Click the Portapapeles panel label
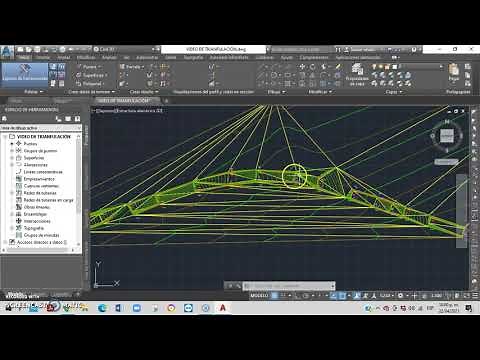 [458, 92]
